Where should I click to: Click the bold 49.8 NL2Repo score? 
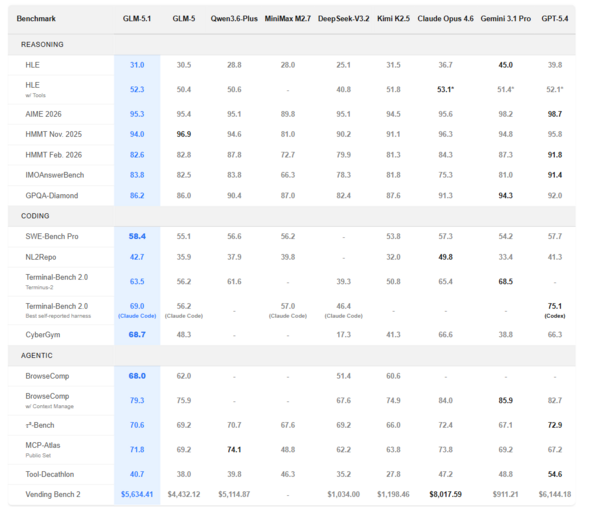coord(445,257)
